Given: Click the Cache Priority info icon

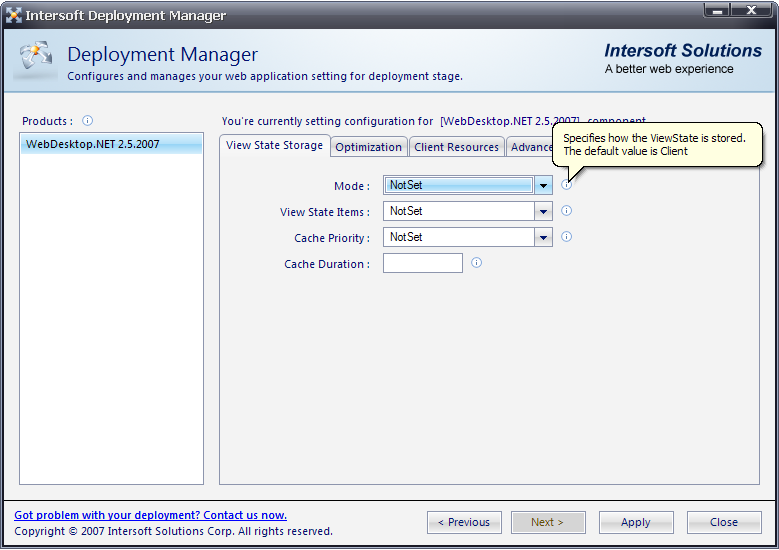Looking at the screenshot, I should point(566,237).
